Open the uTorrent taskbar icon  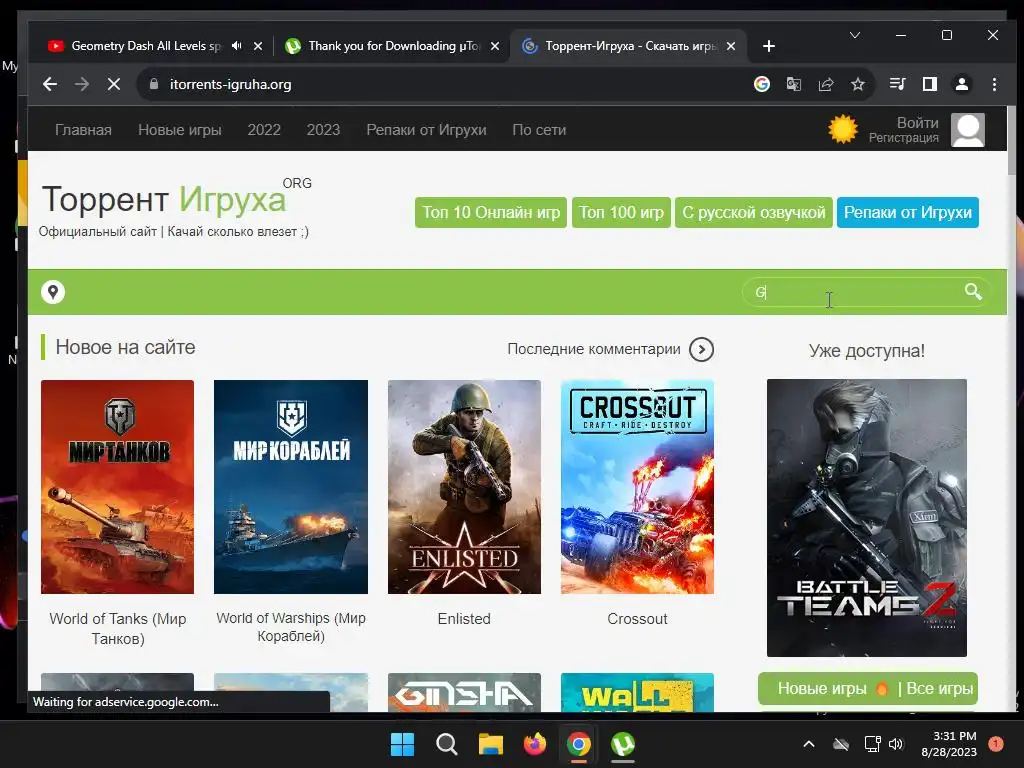pos(623,744)
